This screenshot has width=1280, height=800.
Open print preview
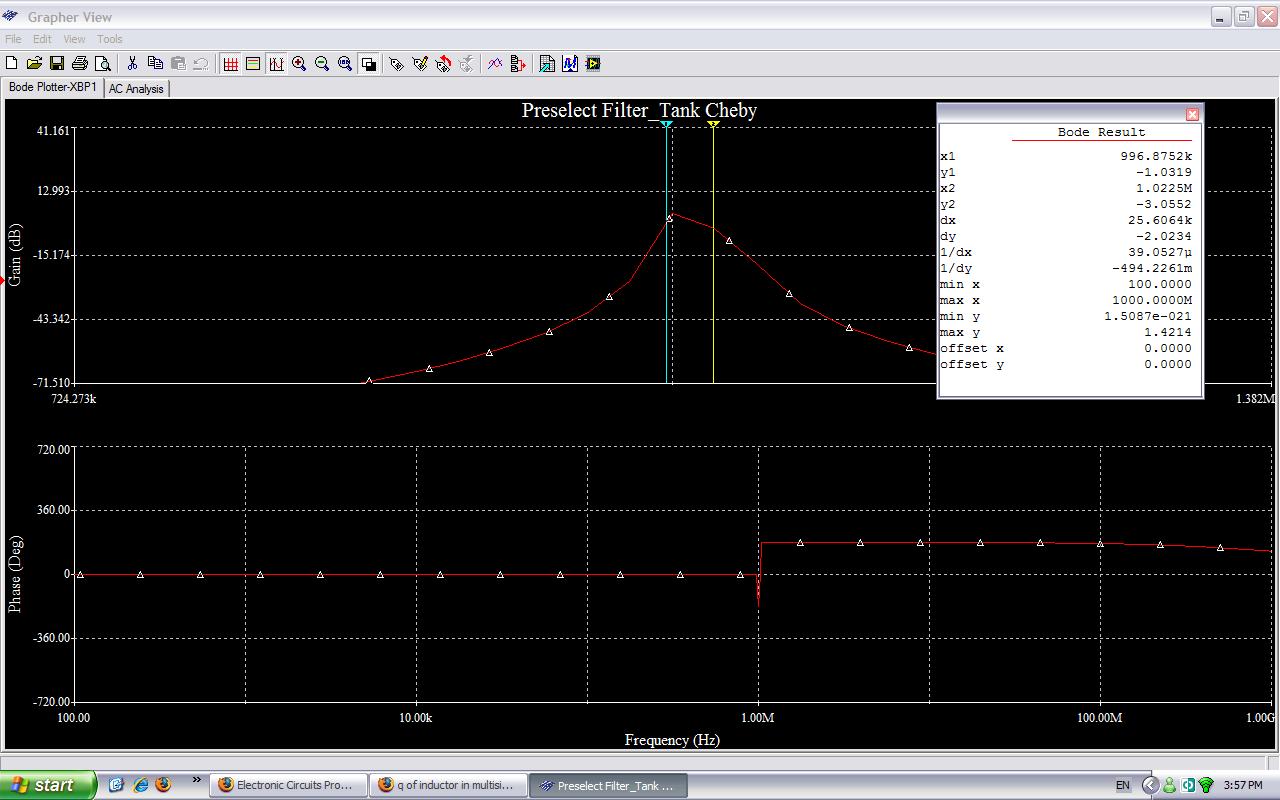coord(102,64)
